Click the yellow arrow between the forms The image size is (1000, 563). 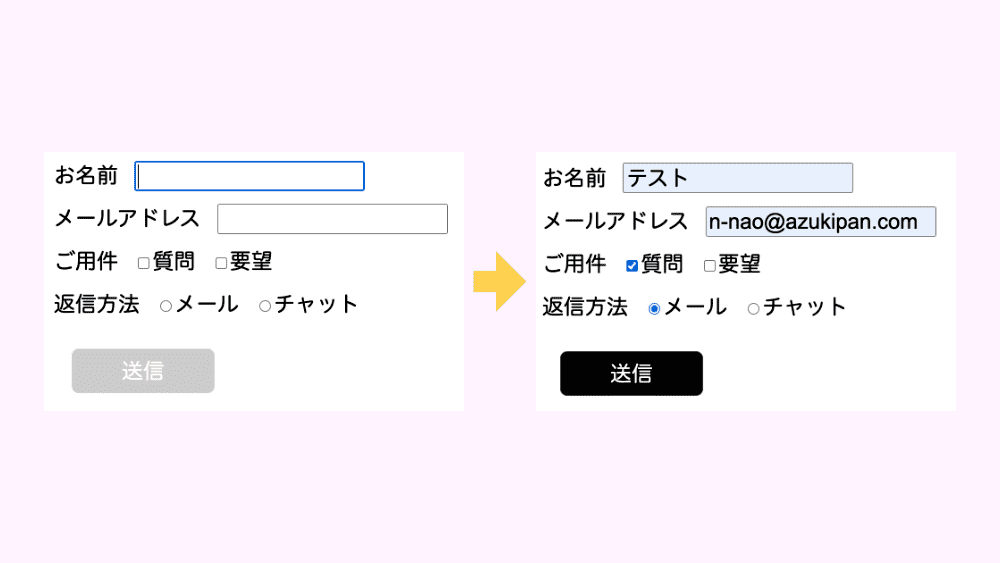point(499,281)
